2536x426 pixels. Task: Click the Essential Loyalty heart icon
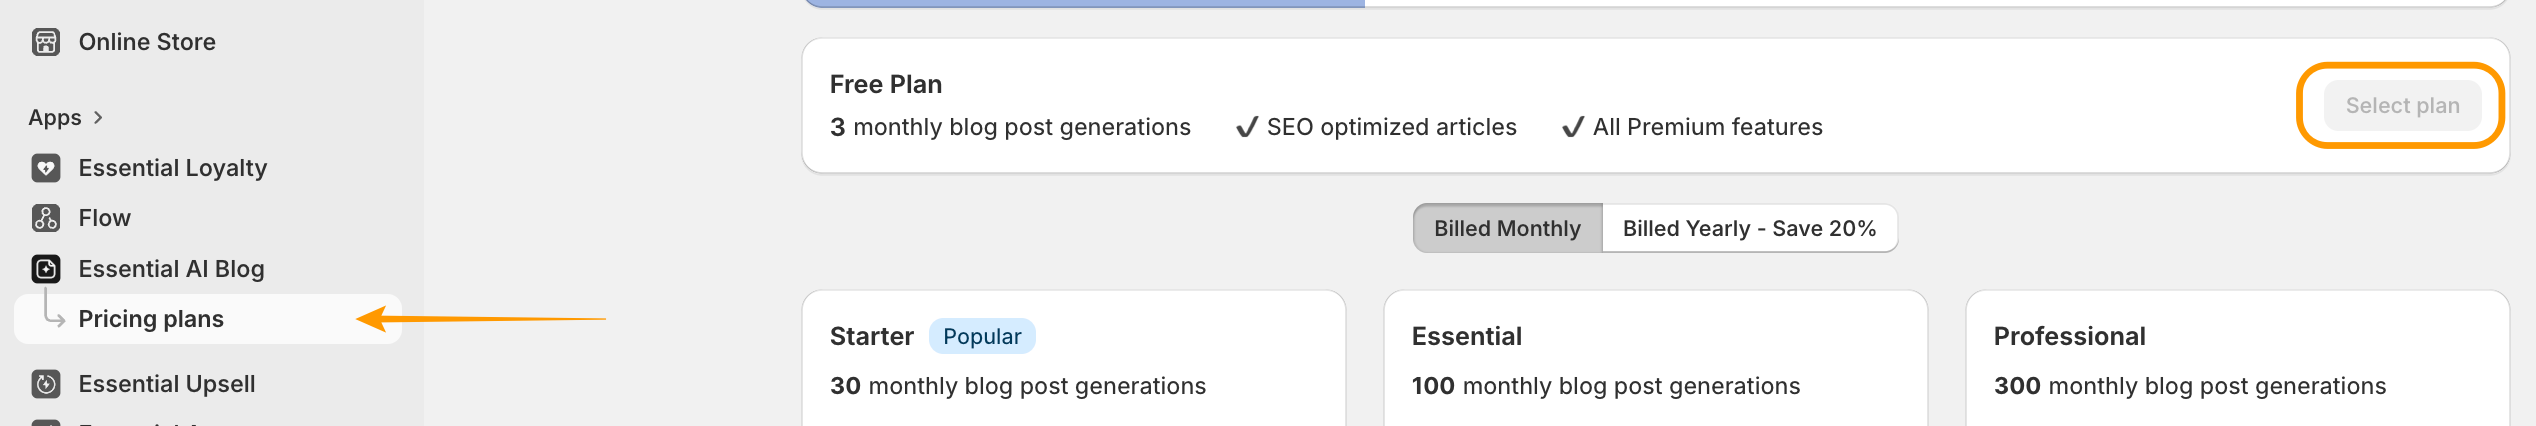(46, 168)
